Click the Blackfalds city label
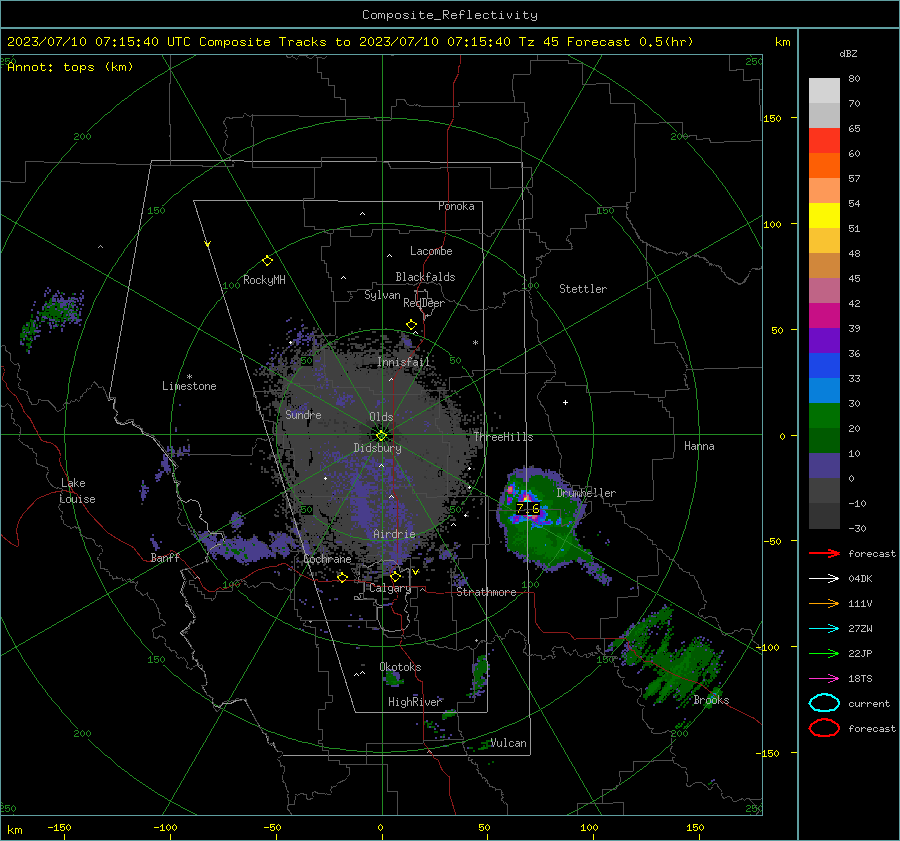Image resolution: width=900 pixels, height=841 pixels. tap(425, 277)
